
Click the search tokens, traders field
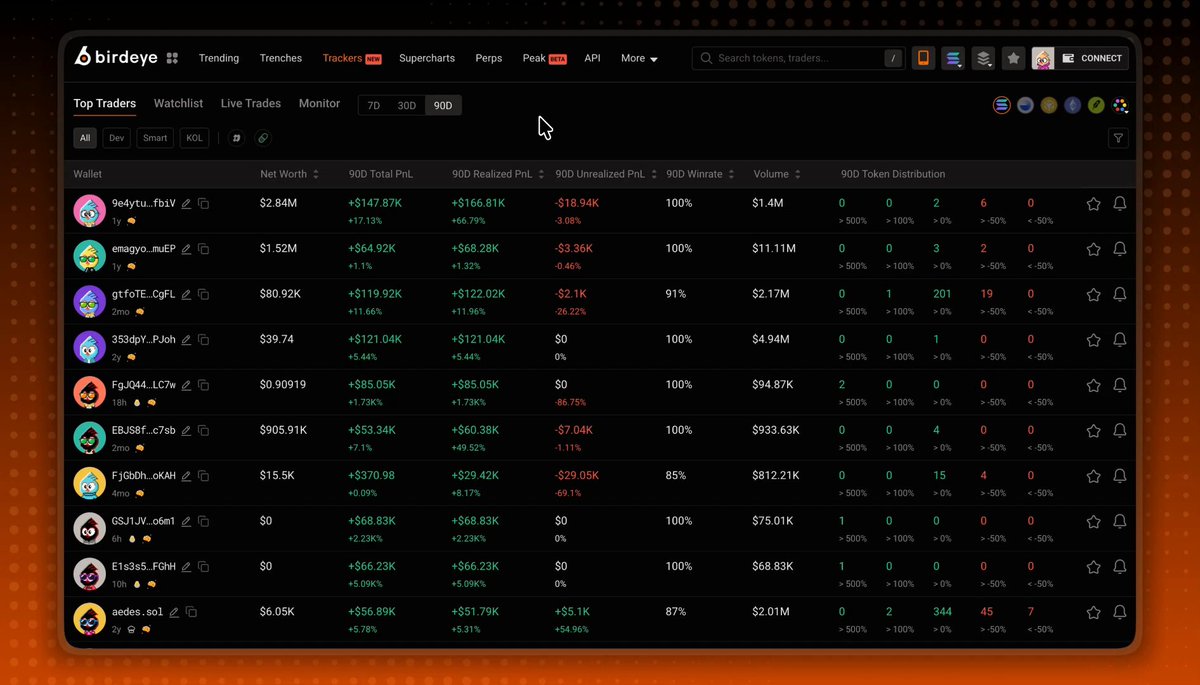point(798,58)
